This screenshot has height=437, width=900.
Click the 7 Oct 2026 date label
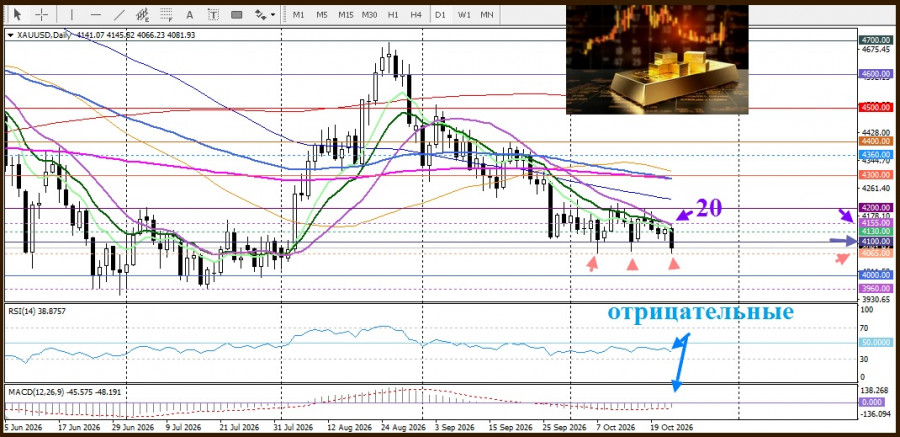(x=615, y=428)
